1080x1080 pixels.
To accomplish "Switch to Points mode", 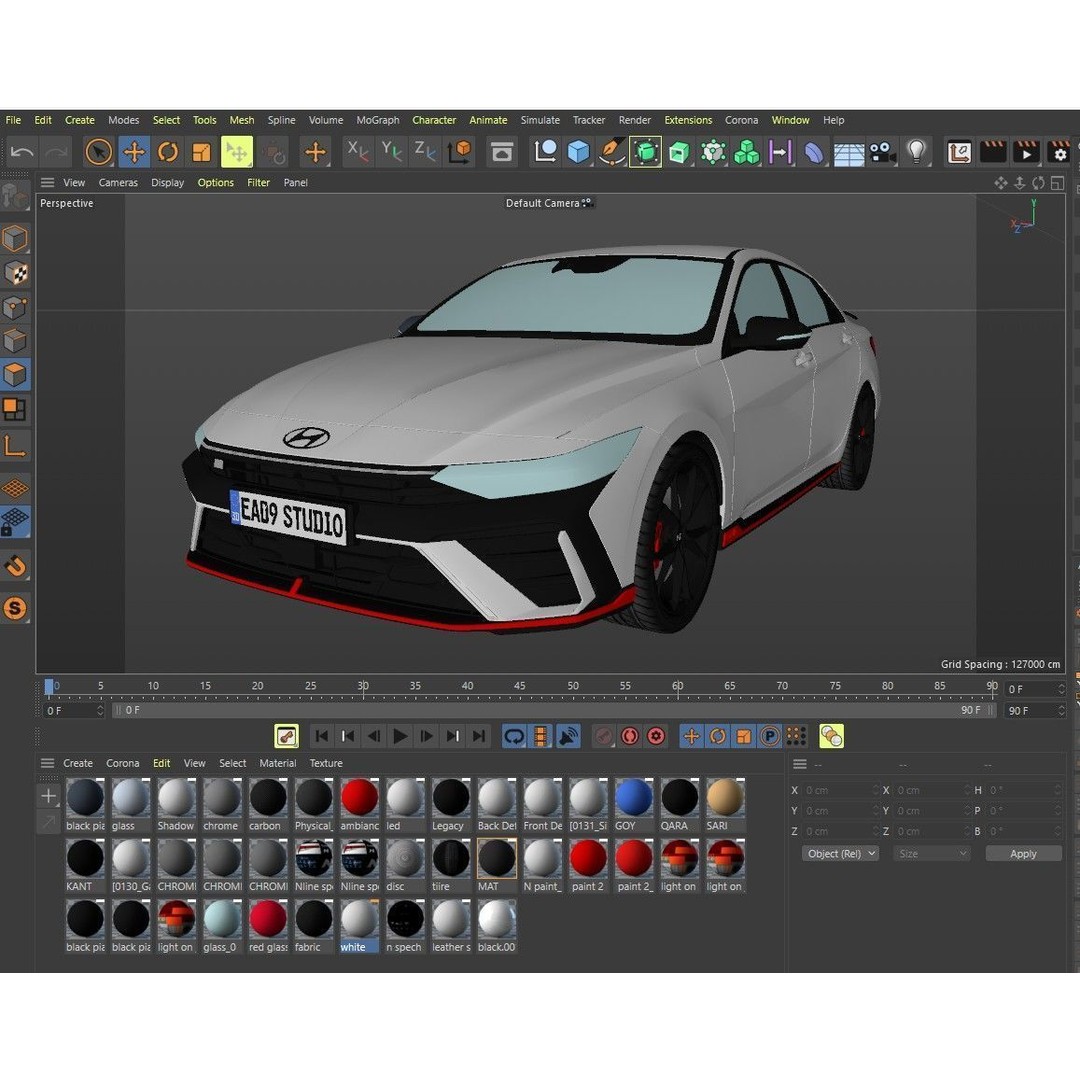I will tap(15, 307).
